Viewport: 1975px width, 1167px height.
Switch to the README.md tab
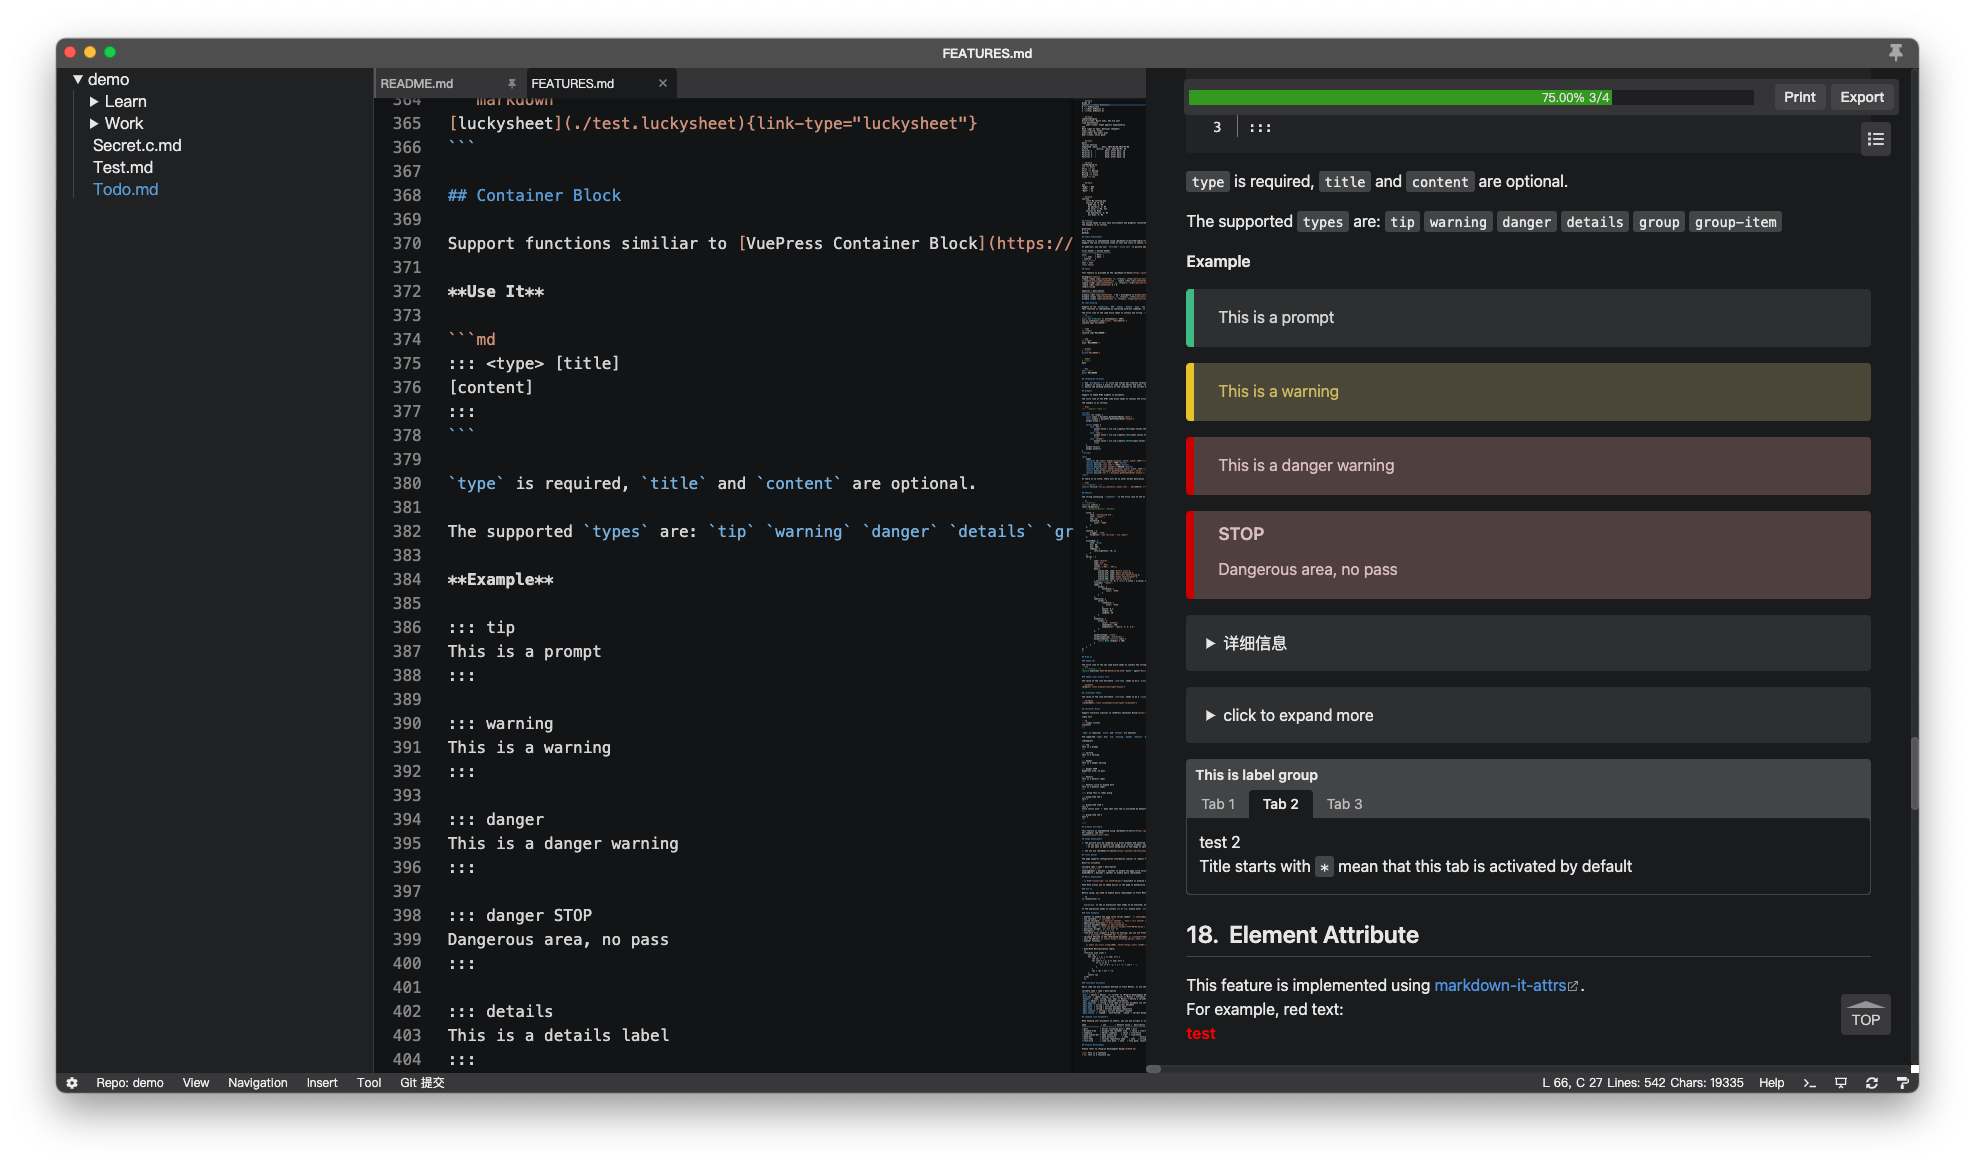pos(417,82)
